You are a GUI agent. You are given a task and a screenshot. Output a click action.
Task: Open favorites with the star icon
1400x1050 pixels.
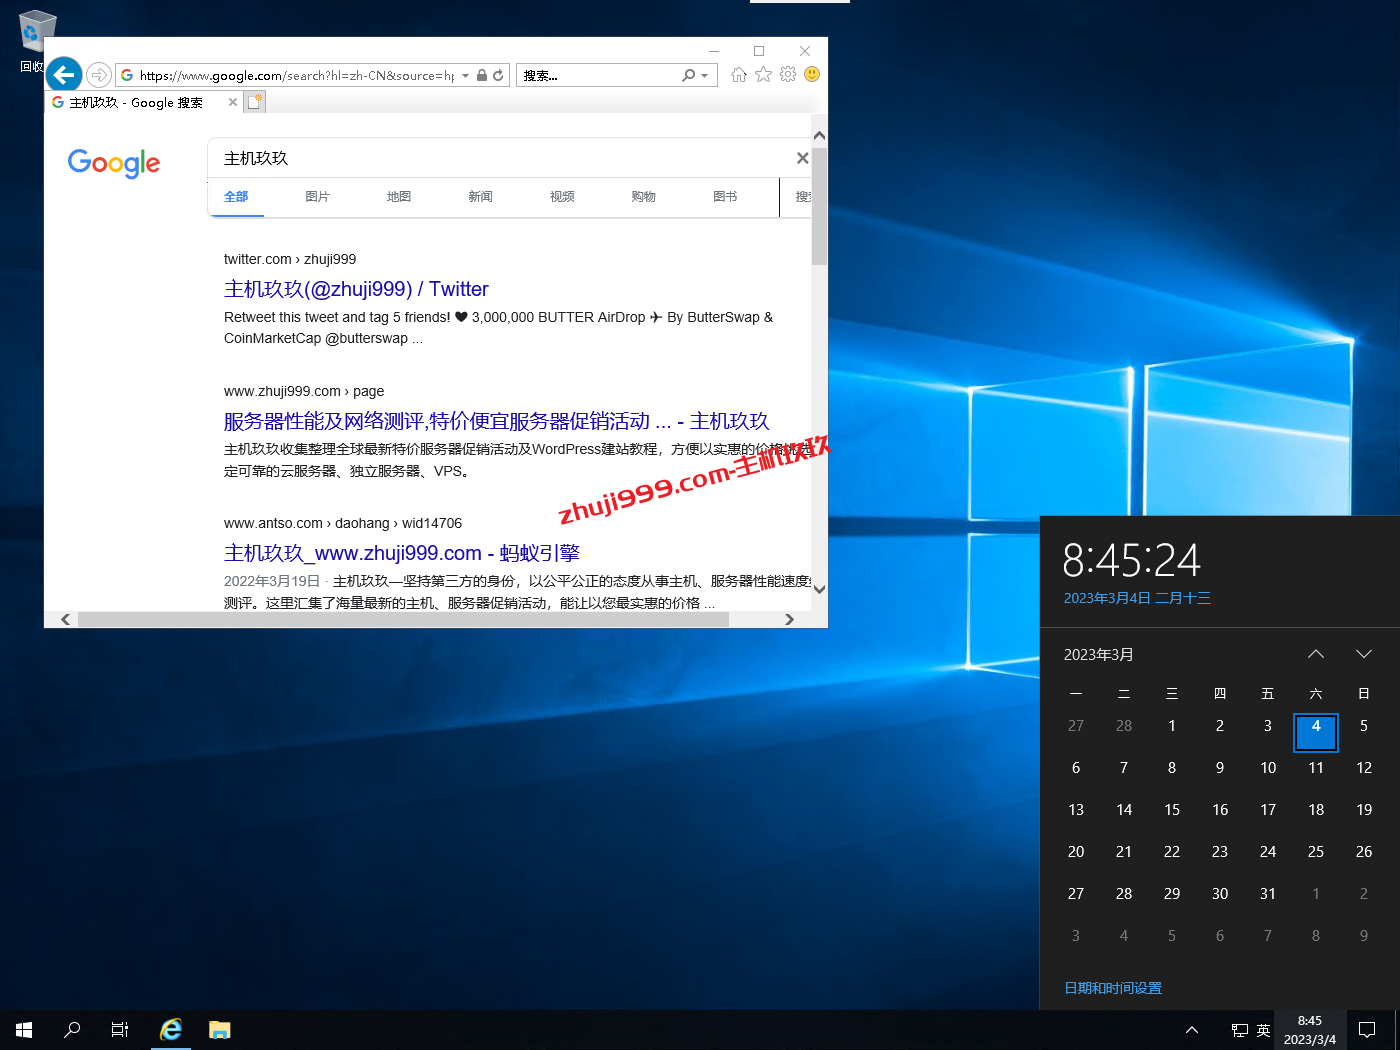click(x=764, y=75)
